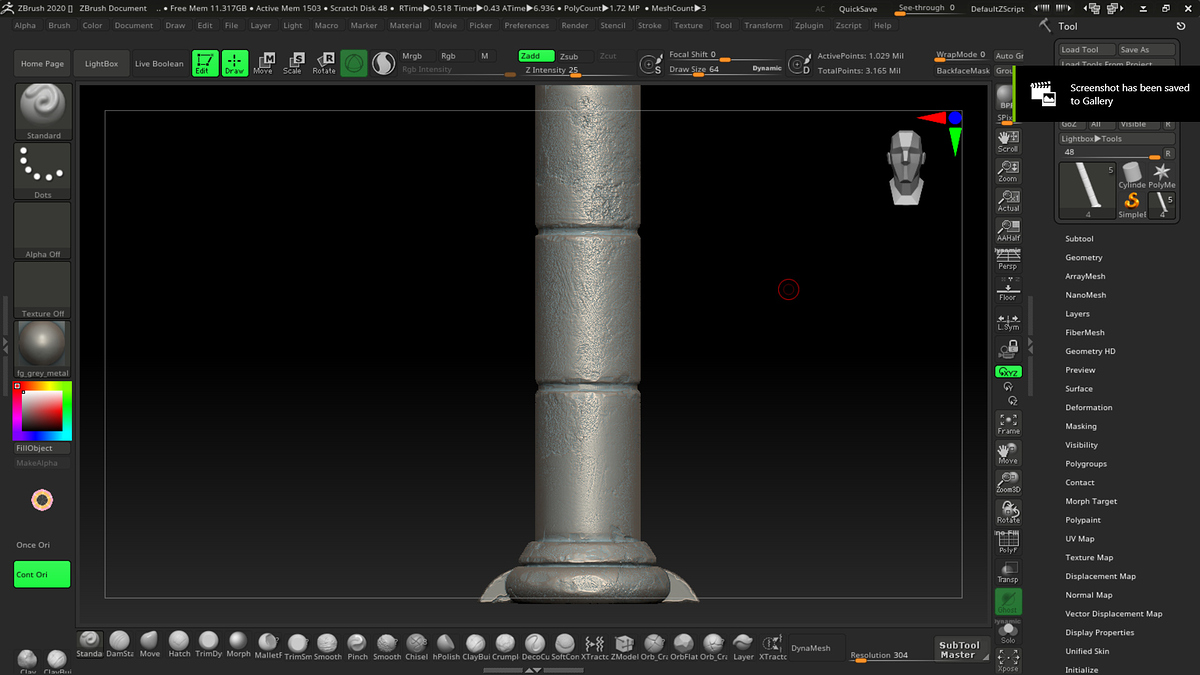Open the LightBox browser

point(101,63)
